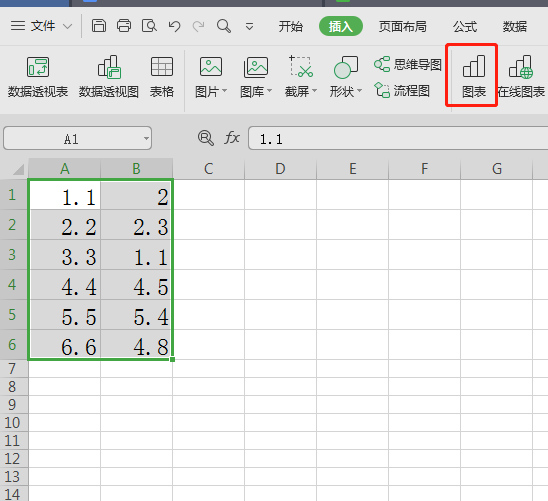Select row 7 header
This screenshot has width=548, height=501.
pos(14,369)
